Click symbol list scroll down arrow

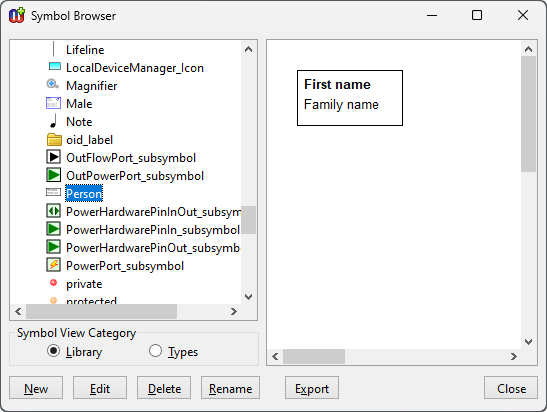coord(248,297)
